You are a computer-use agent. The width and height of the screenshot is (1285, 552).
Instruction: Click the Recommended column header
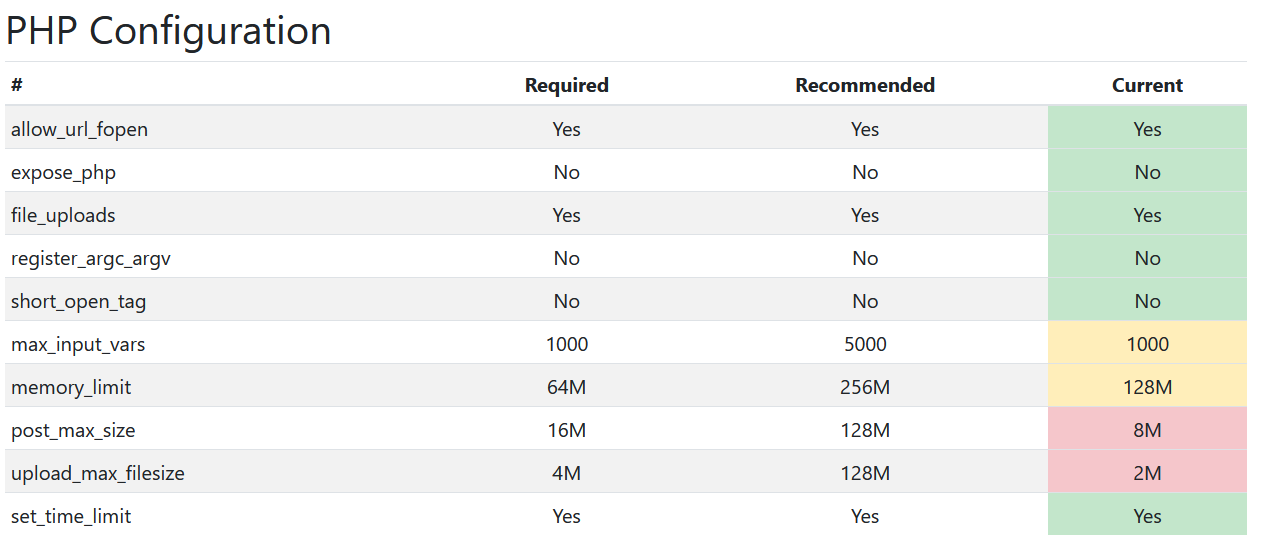coord(865,86)
